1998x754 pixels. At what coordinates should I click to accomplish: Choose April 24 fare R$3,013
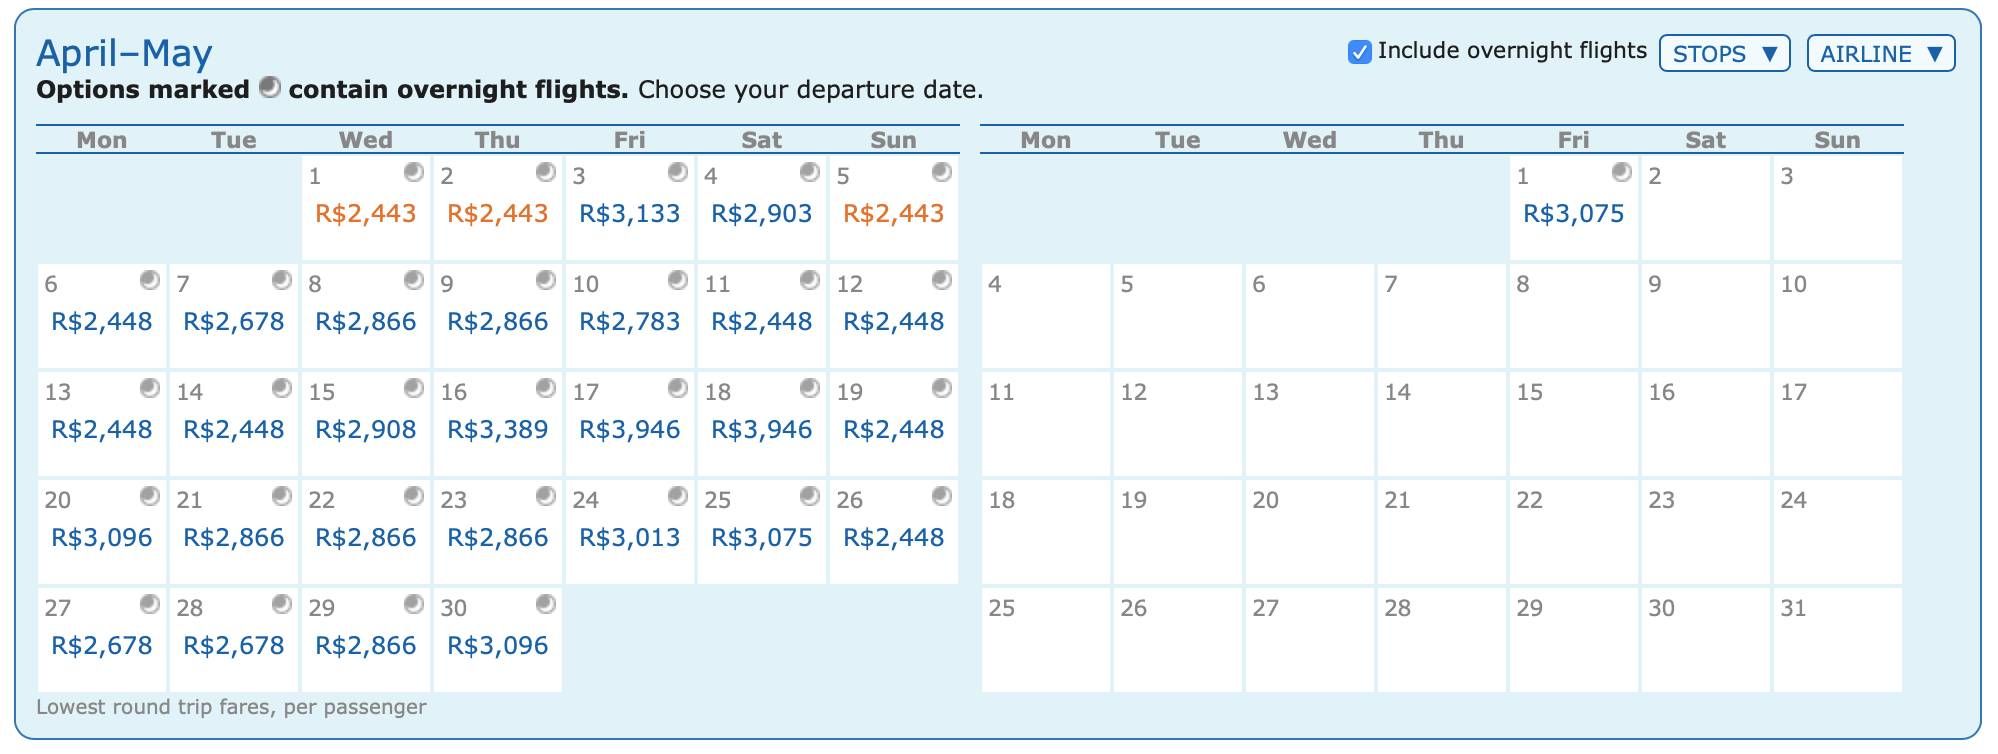tap(629, 537)
